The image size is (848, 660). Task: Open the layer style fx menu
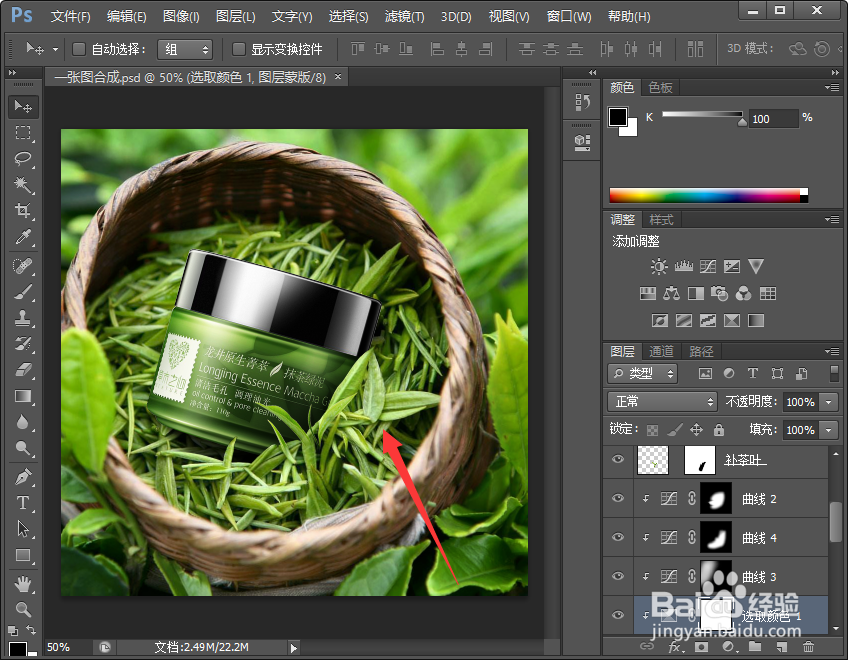(675, 646)
